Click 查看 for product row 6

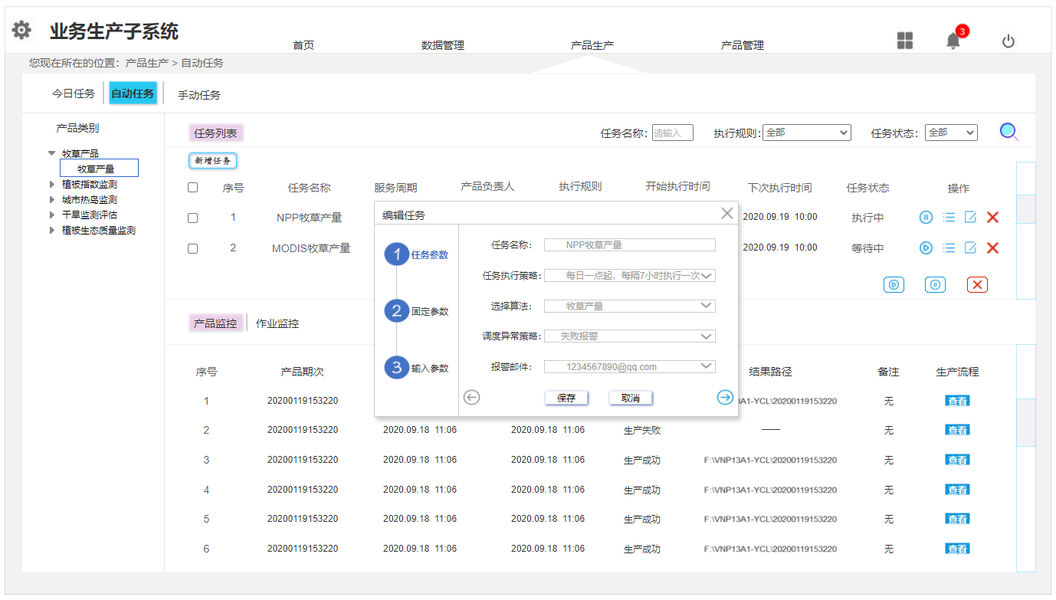coord(957,549)
